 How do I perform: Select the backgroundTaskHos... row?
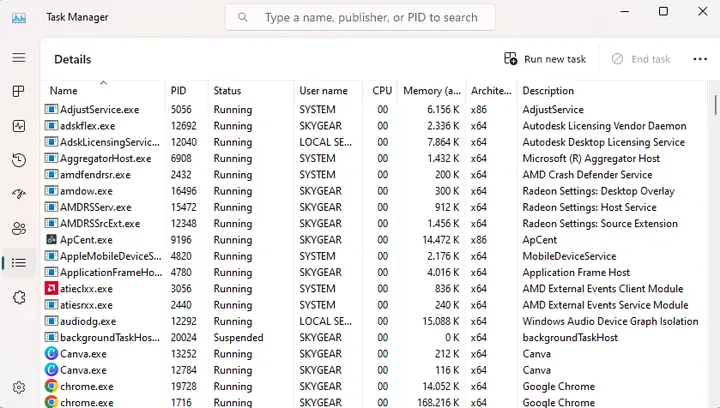[x=374, y=338]
